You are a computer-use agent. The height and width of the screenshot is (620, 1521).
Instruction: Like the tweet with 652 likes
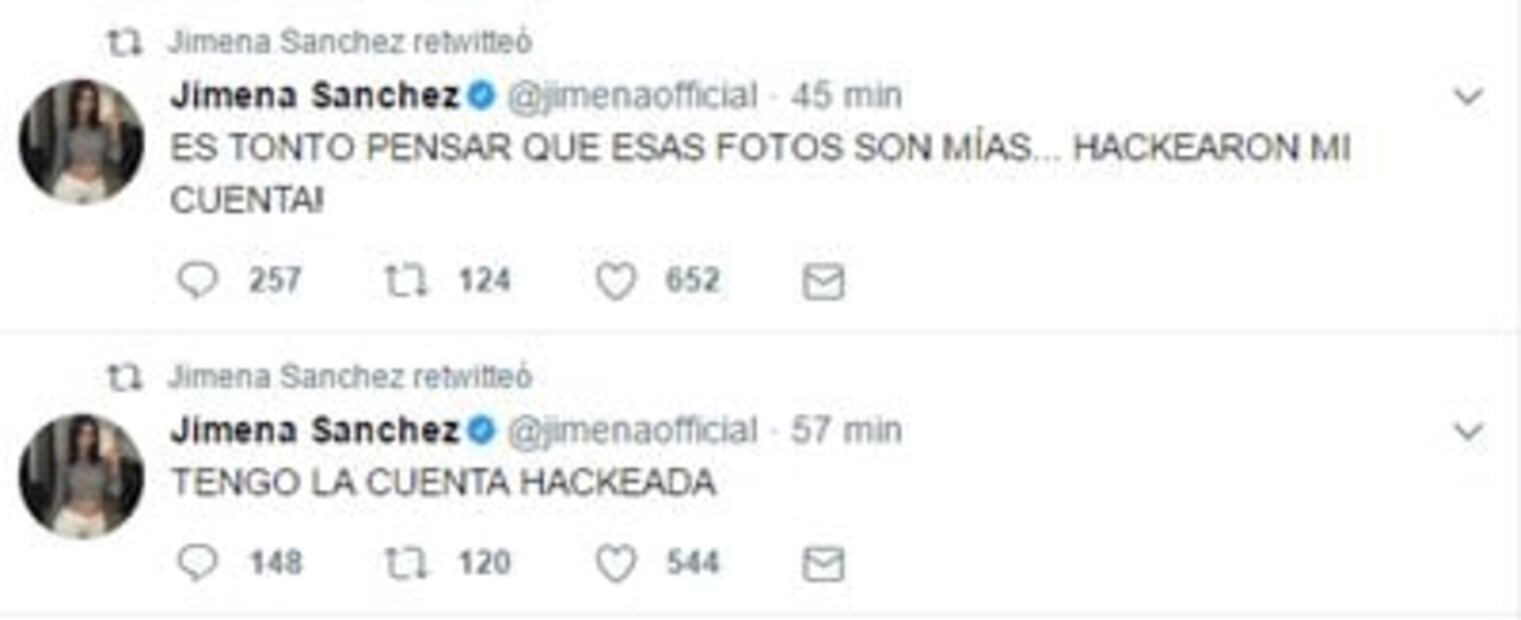pyautogui.click(x=616, y=282)
